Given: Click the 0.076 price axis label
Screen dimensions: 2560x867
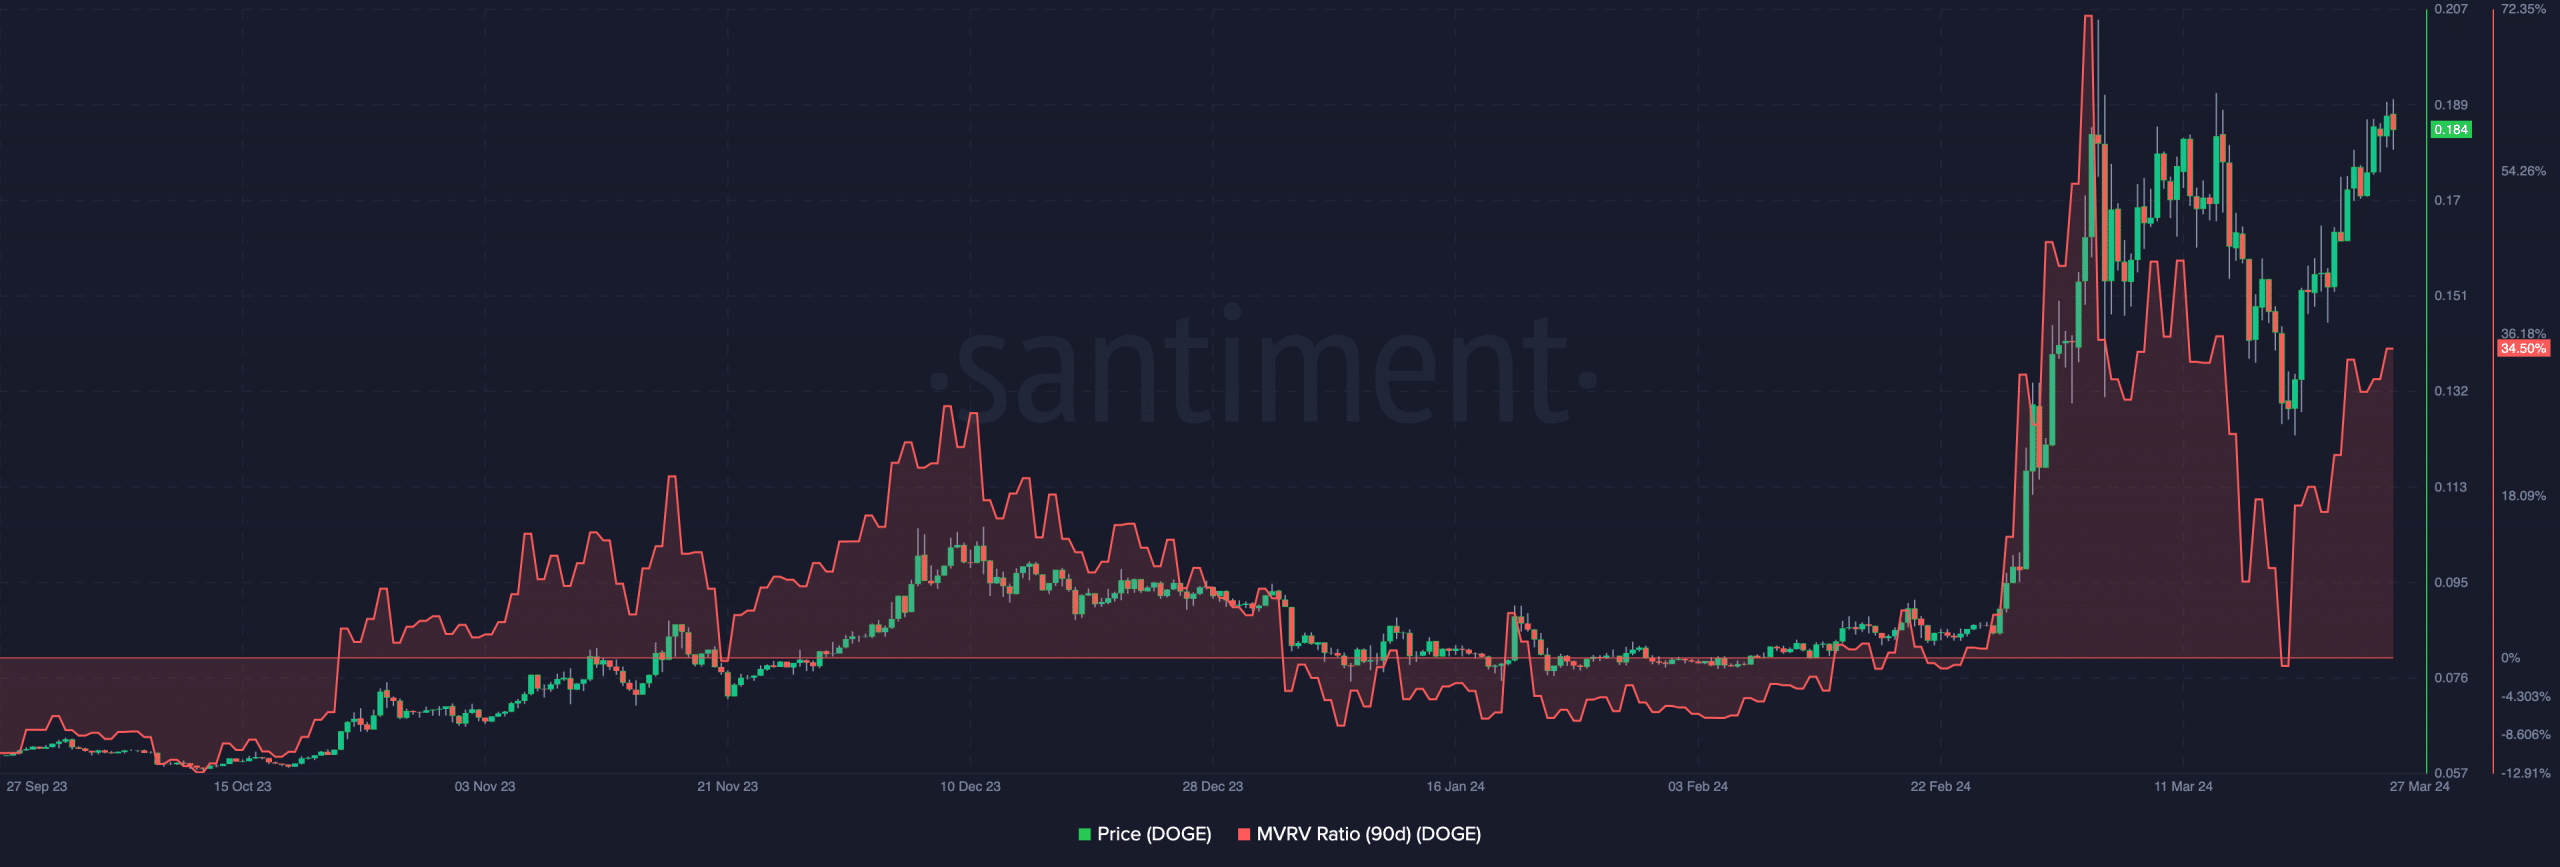Looking at the screenshot, I should tap(2451, 678).
